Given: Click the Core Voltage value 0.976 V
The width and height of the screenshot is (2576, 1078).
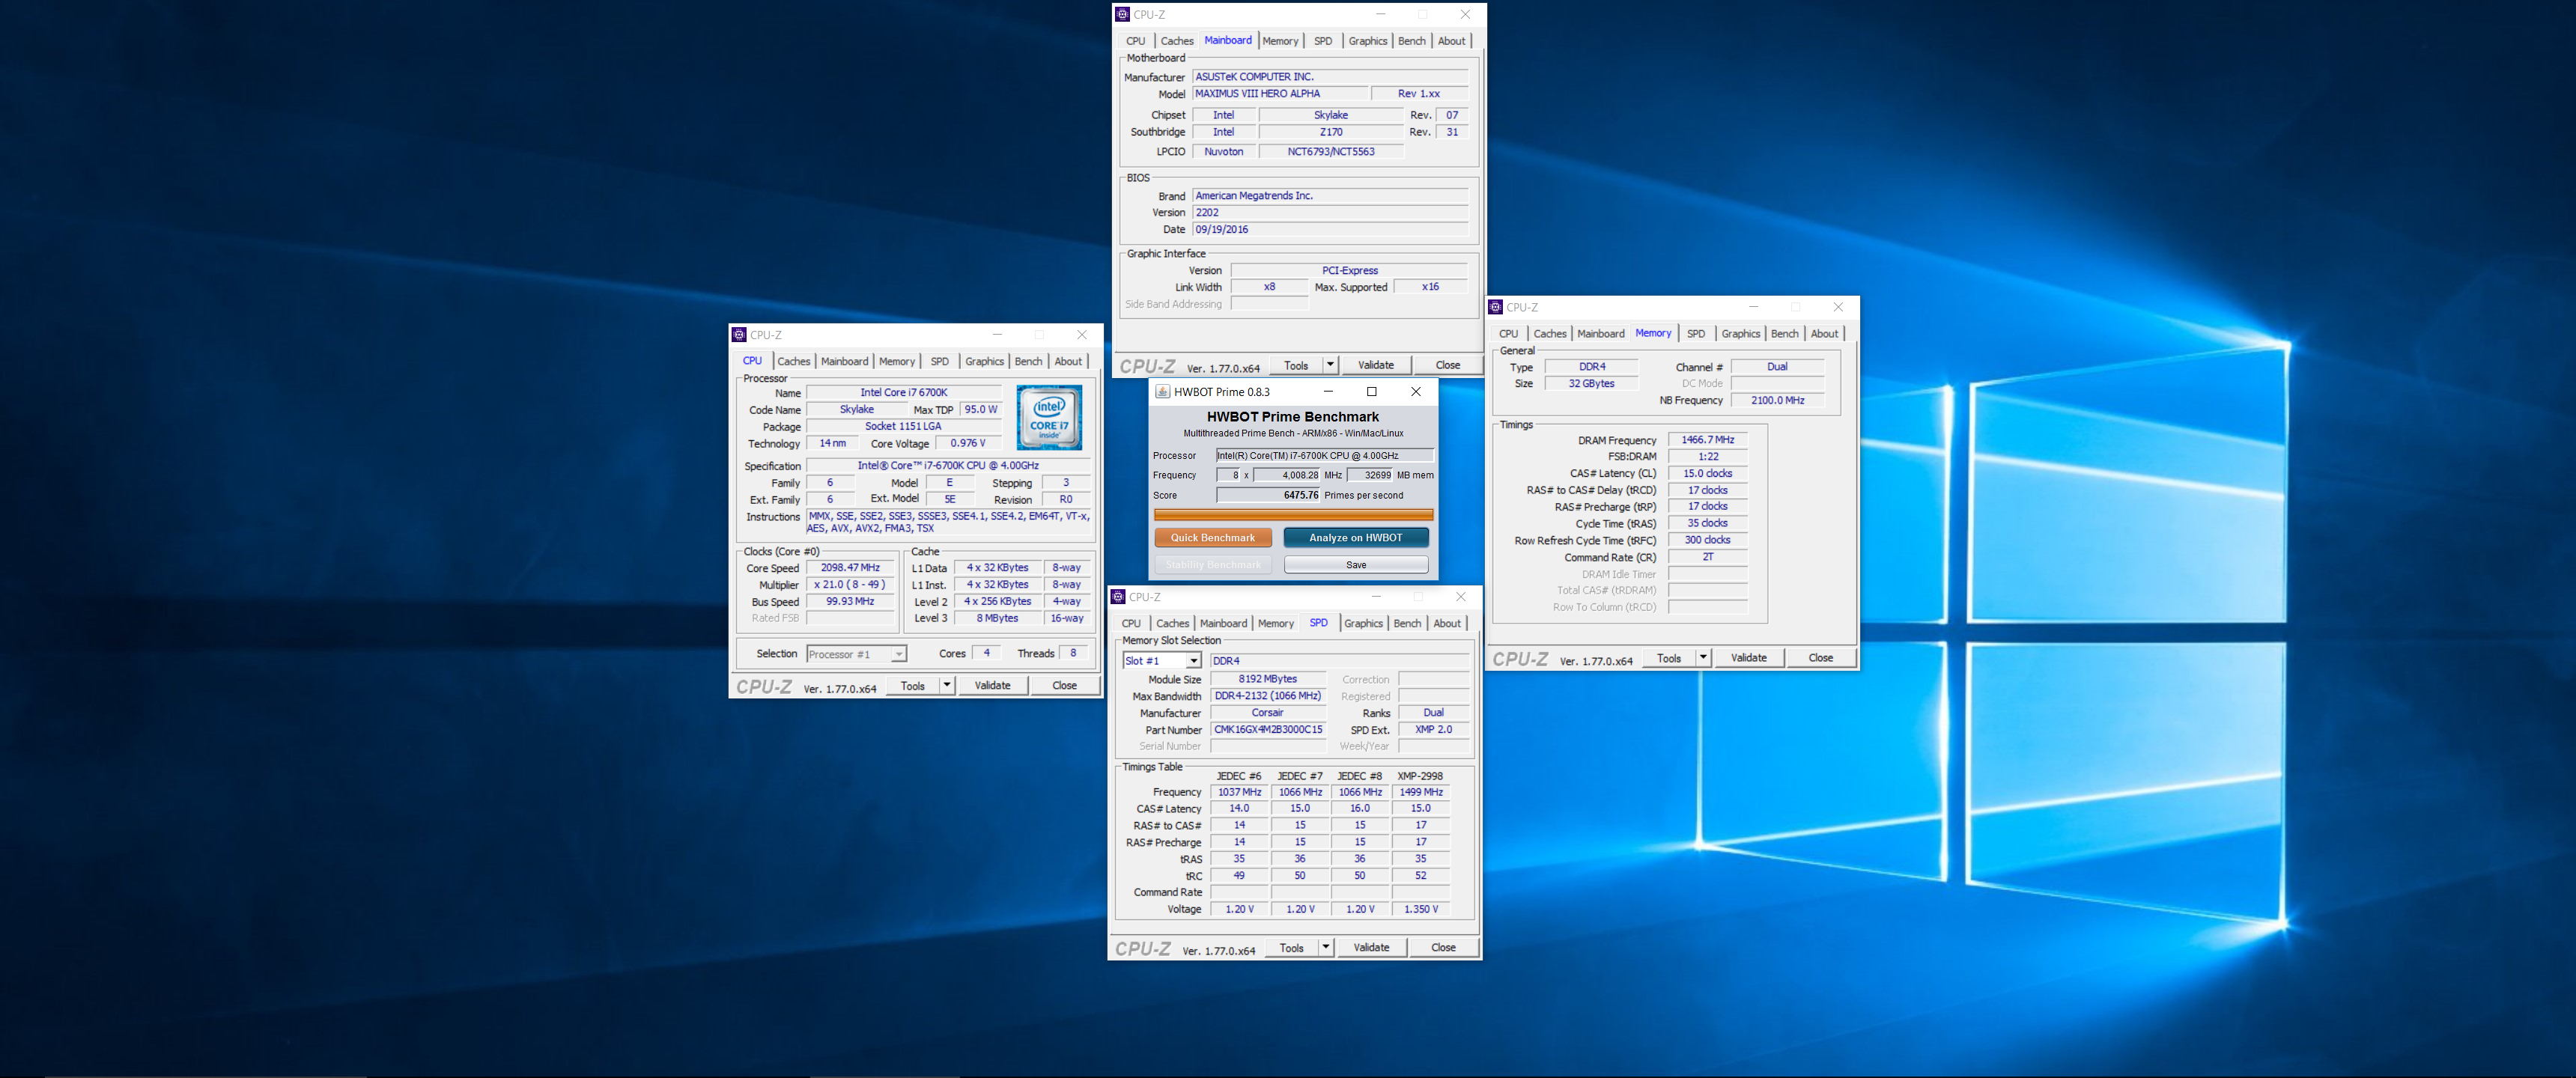Looking at the screenshot, I should tap(967, 444).
